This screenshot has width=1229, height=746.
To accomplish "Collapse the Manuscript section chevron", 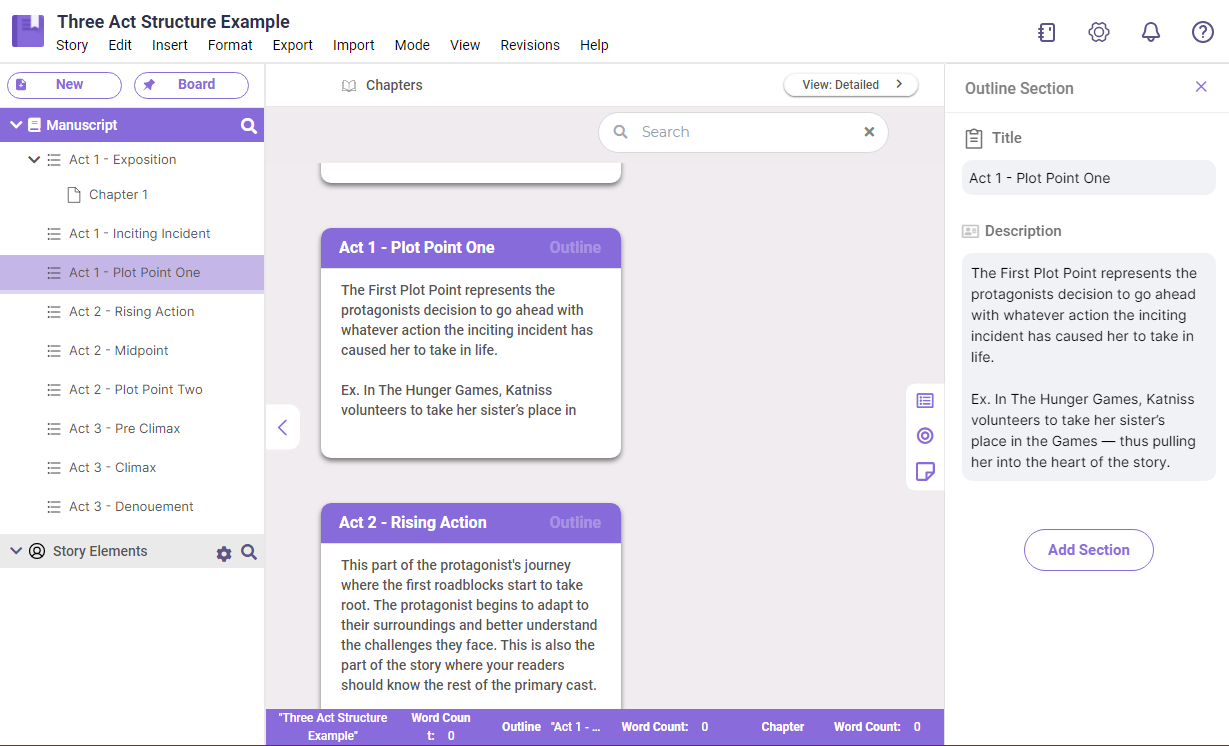I will 16,125.
